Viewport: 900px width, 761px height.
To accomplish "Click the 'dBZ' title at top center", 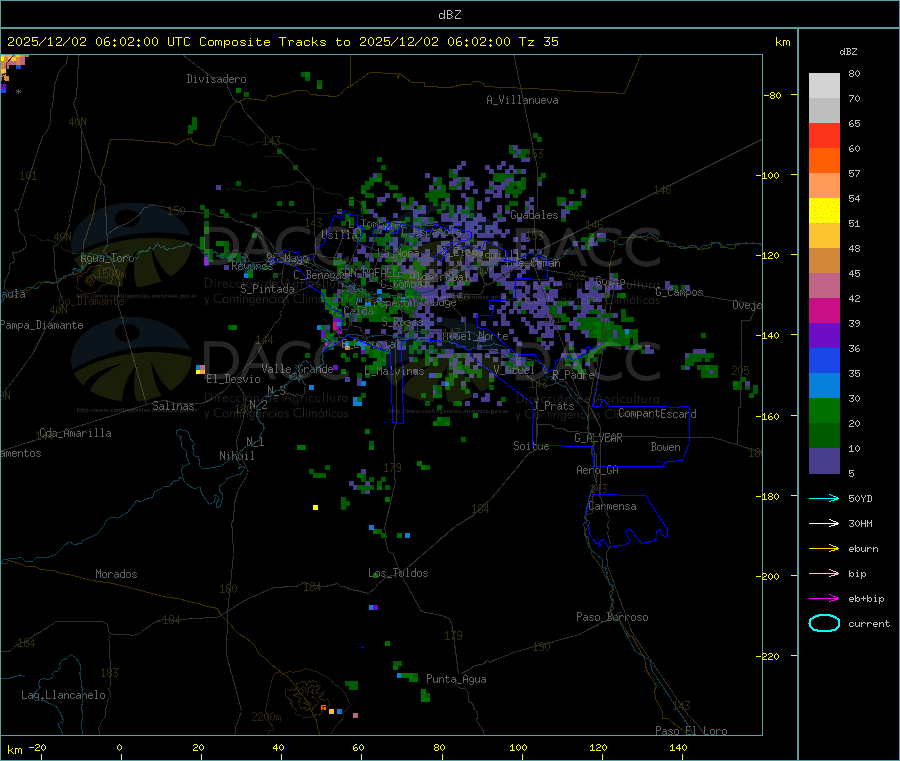I will tap(449, 15).
